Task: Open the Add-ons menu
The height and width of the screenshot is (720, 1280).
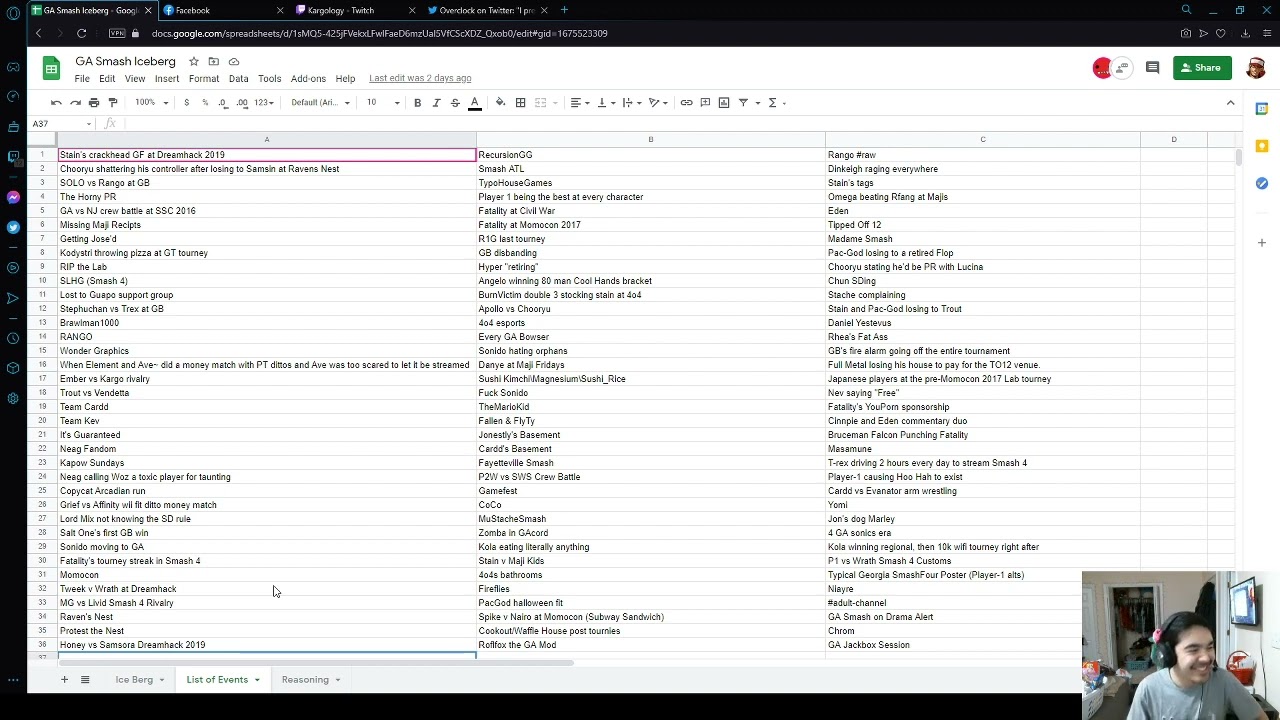Action: pyautogui.click(x=308, y=78)
